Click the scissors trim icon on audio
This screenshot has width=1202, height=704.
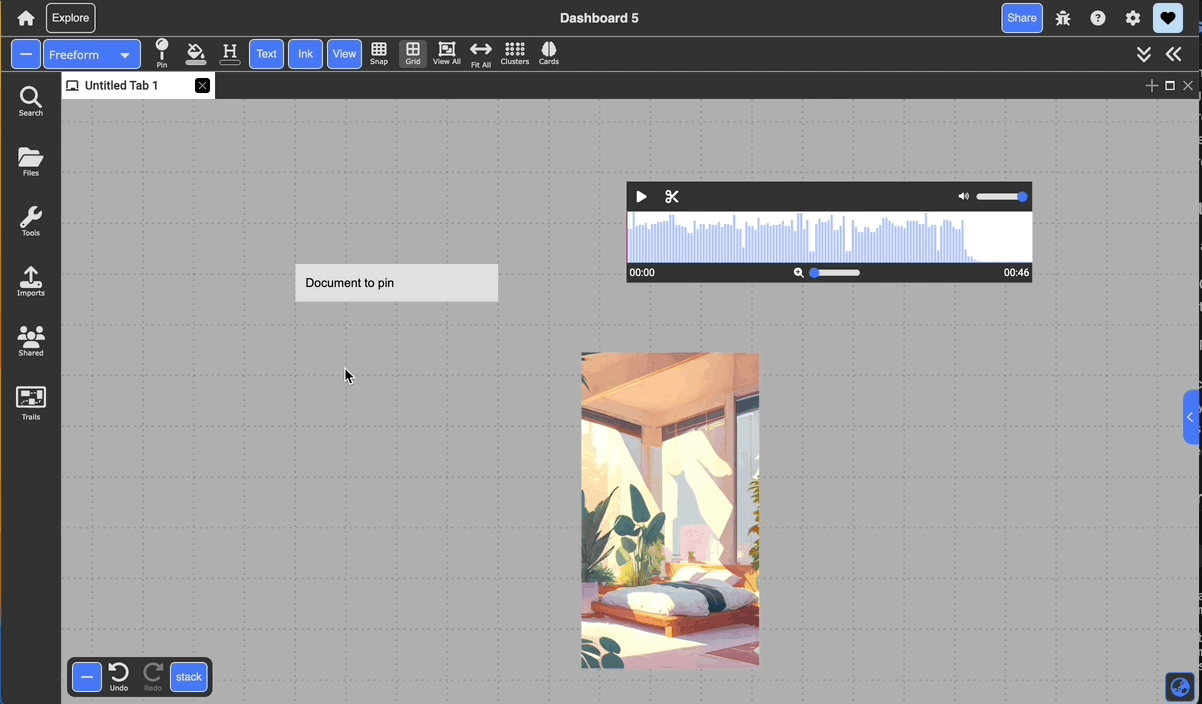pos(672,197)
